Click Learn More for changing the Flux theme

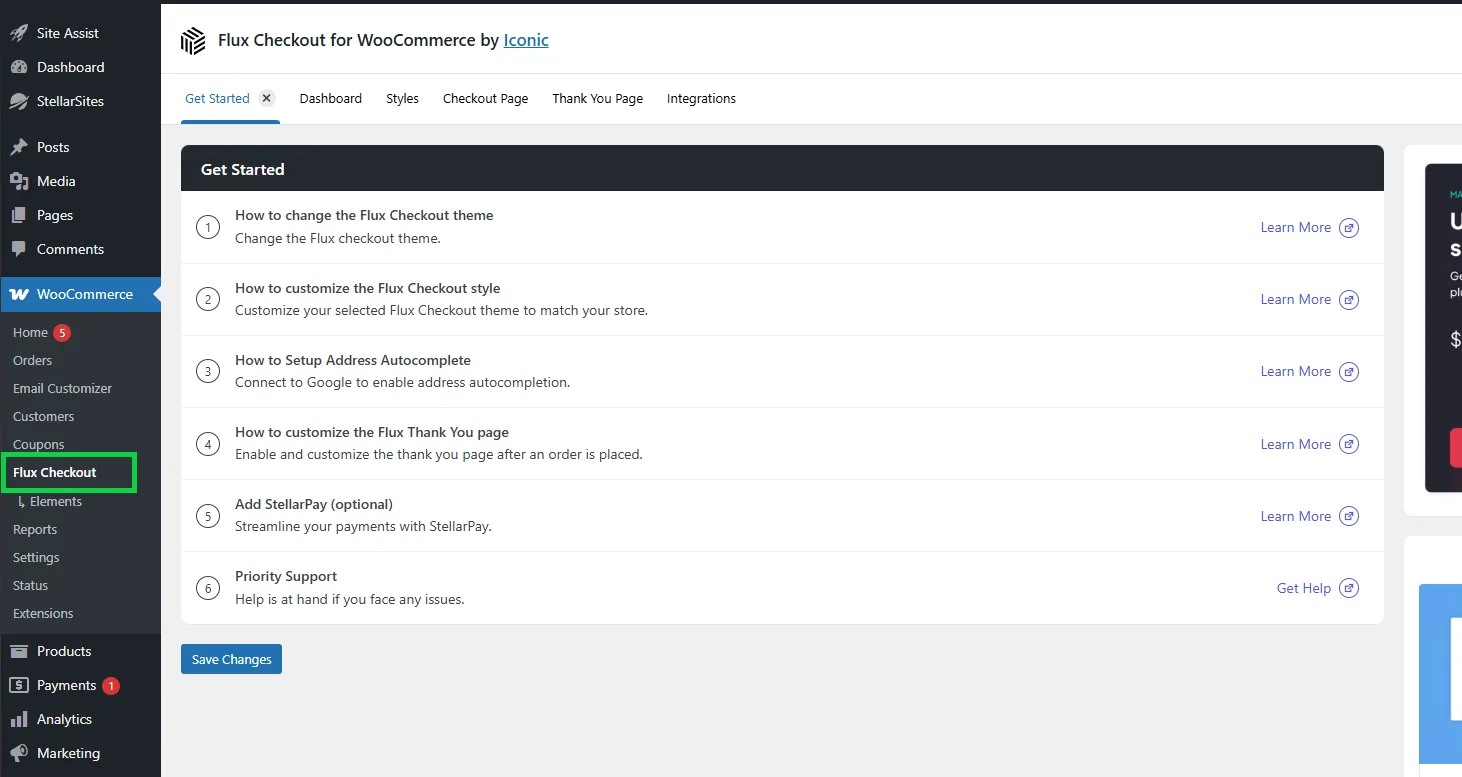pyautogui.click(x=1295, y=227)
